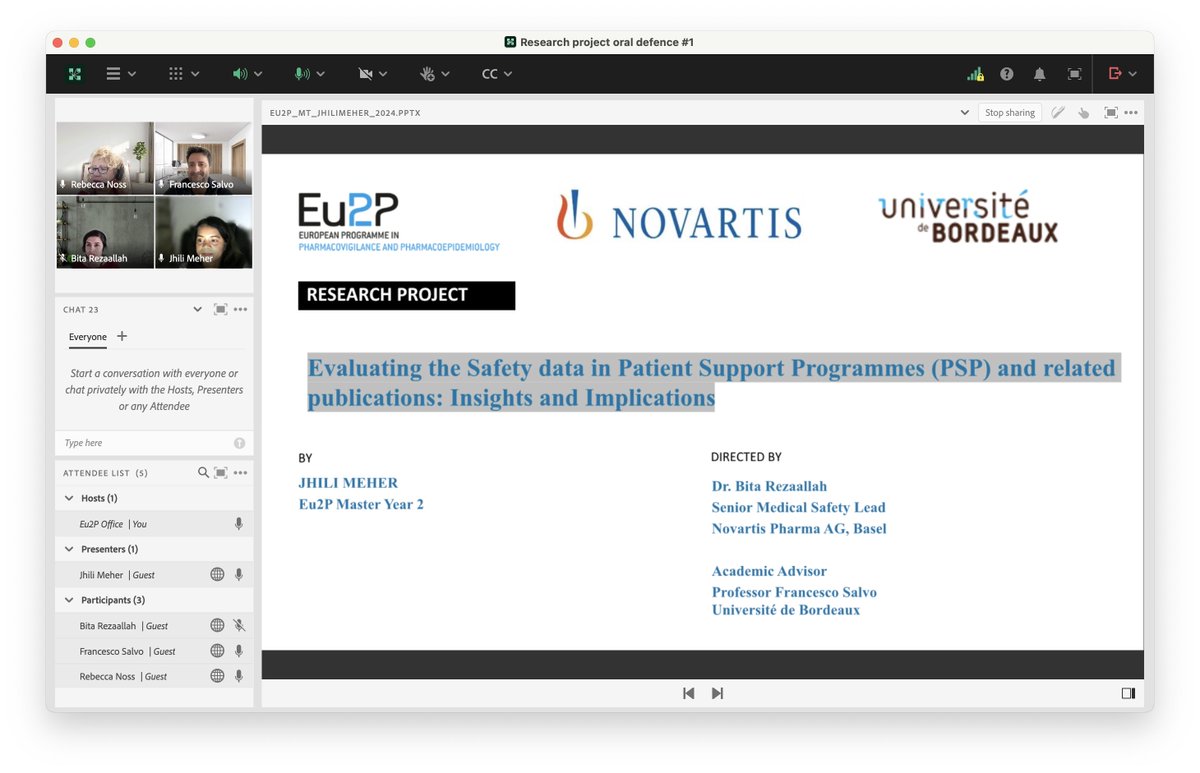The height and width of the screenshot is (773, 1200).
Task: Open the share pod document dropdown
Action: coord(964,113)
